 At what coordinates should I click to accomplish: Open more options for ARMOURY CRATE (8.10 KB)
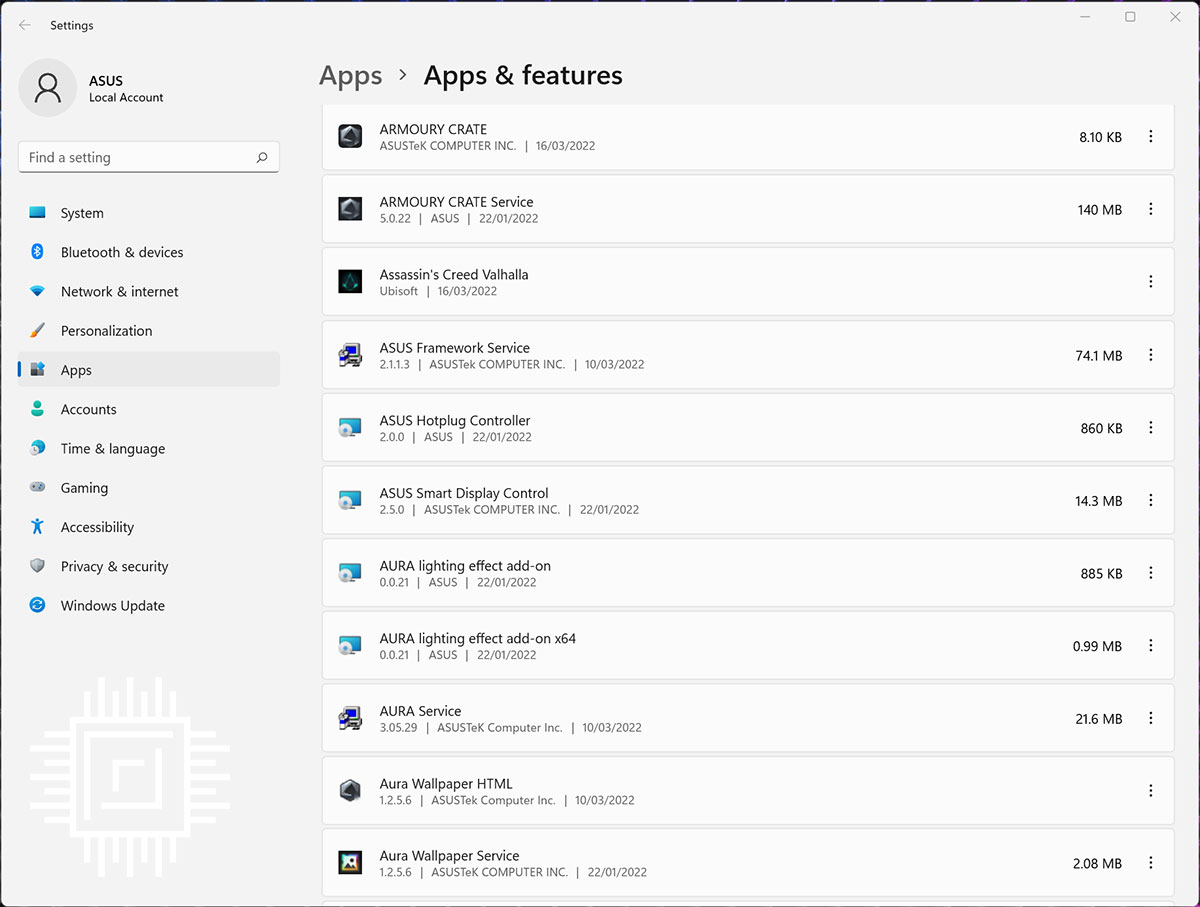[1151, 137]
